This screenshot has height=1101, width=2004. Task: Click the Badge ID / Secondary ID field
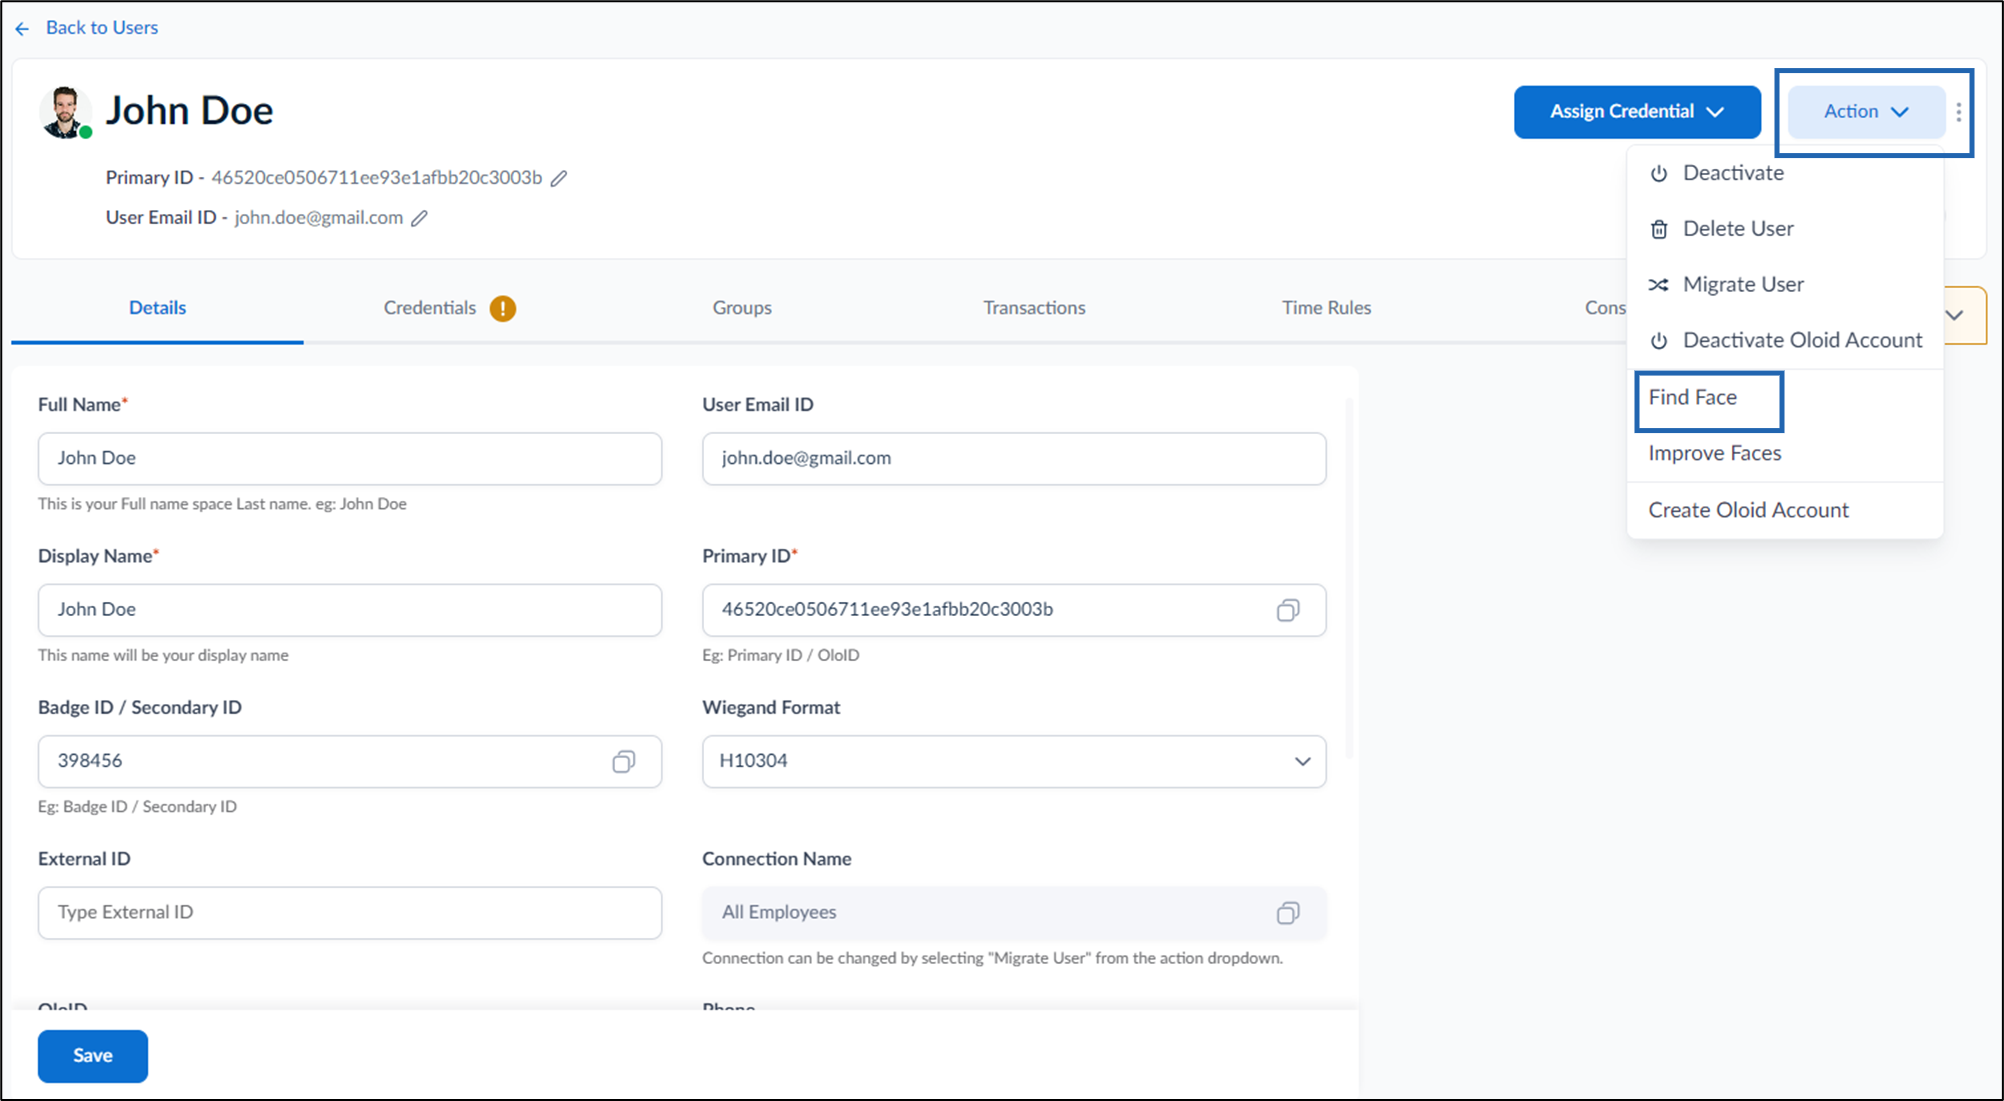tap(350, 762)
